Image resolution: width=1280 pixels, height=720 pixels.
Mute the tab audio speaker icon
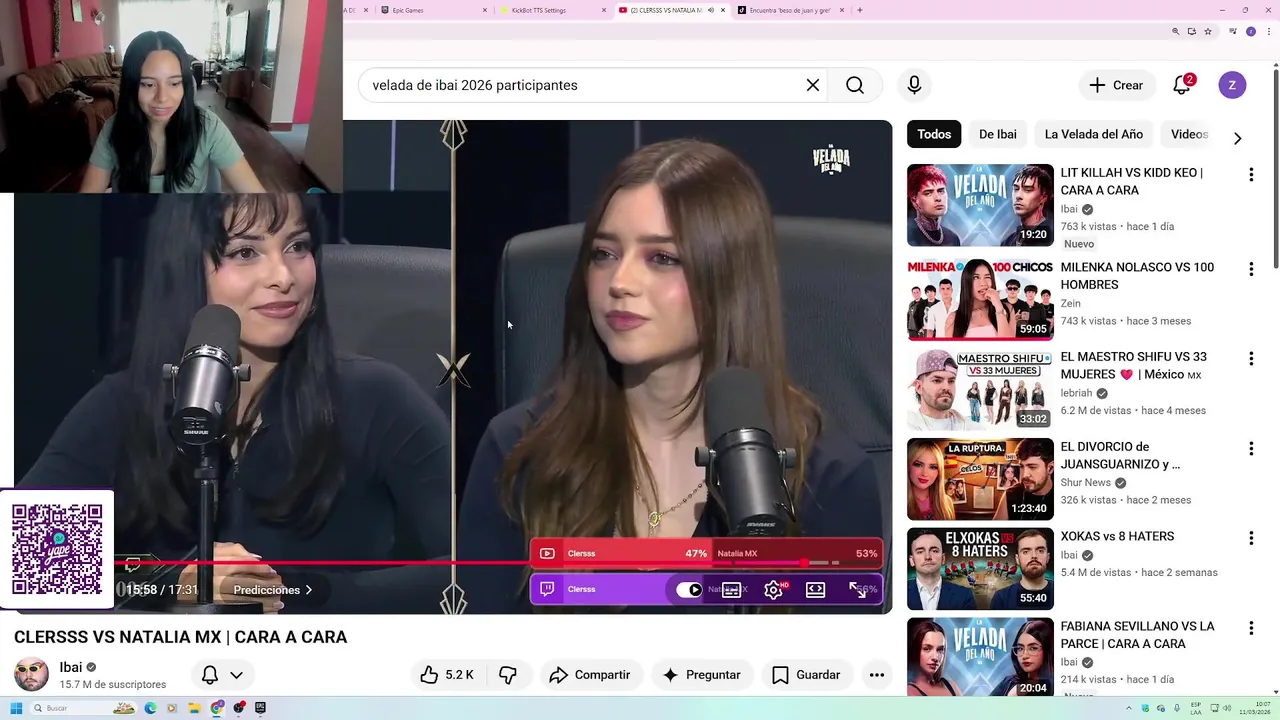point(710,10)
